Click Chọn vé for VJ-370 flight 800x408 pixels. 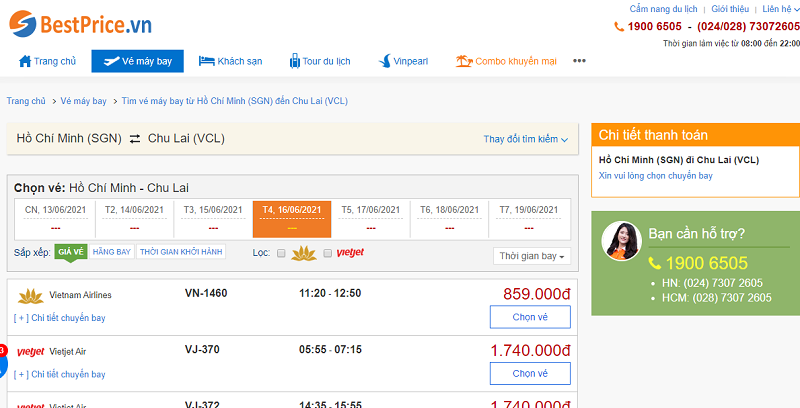pyautogui.click(x=530, y=373)
